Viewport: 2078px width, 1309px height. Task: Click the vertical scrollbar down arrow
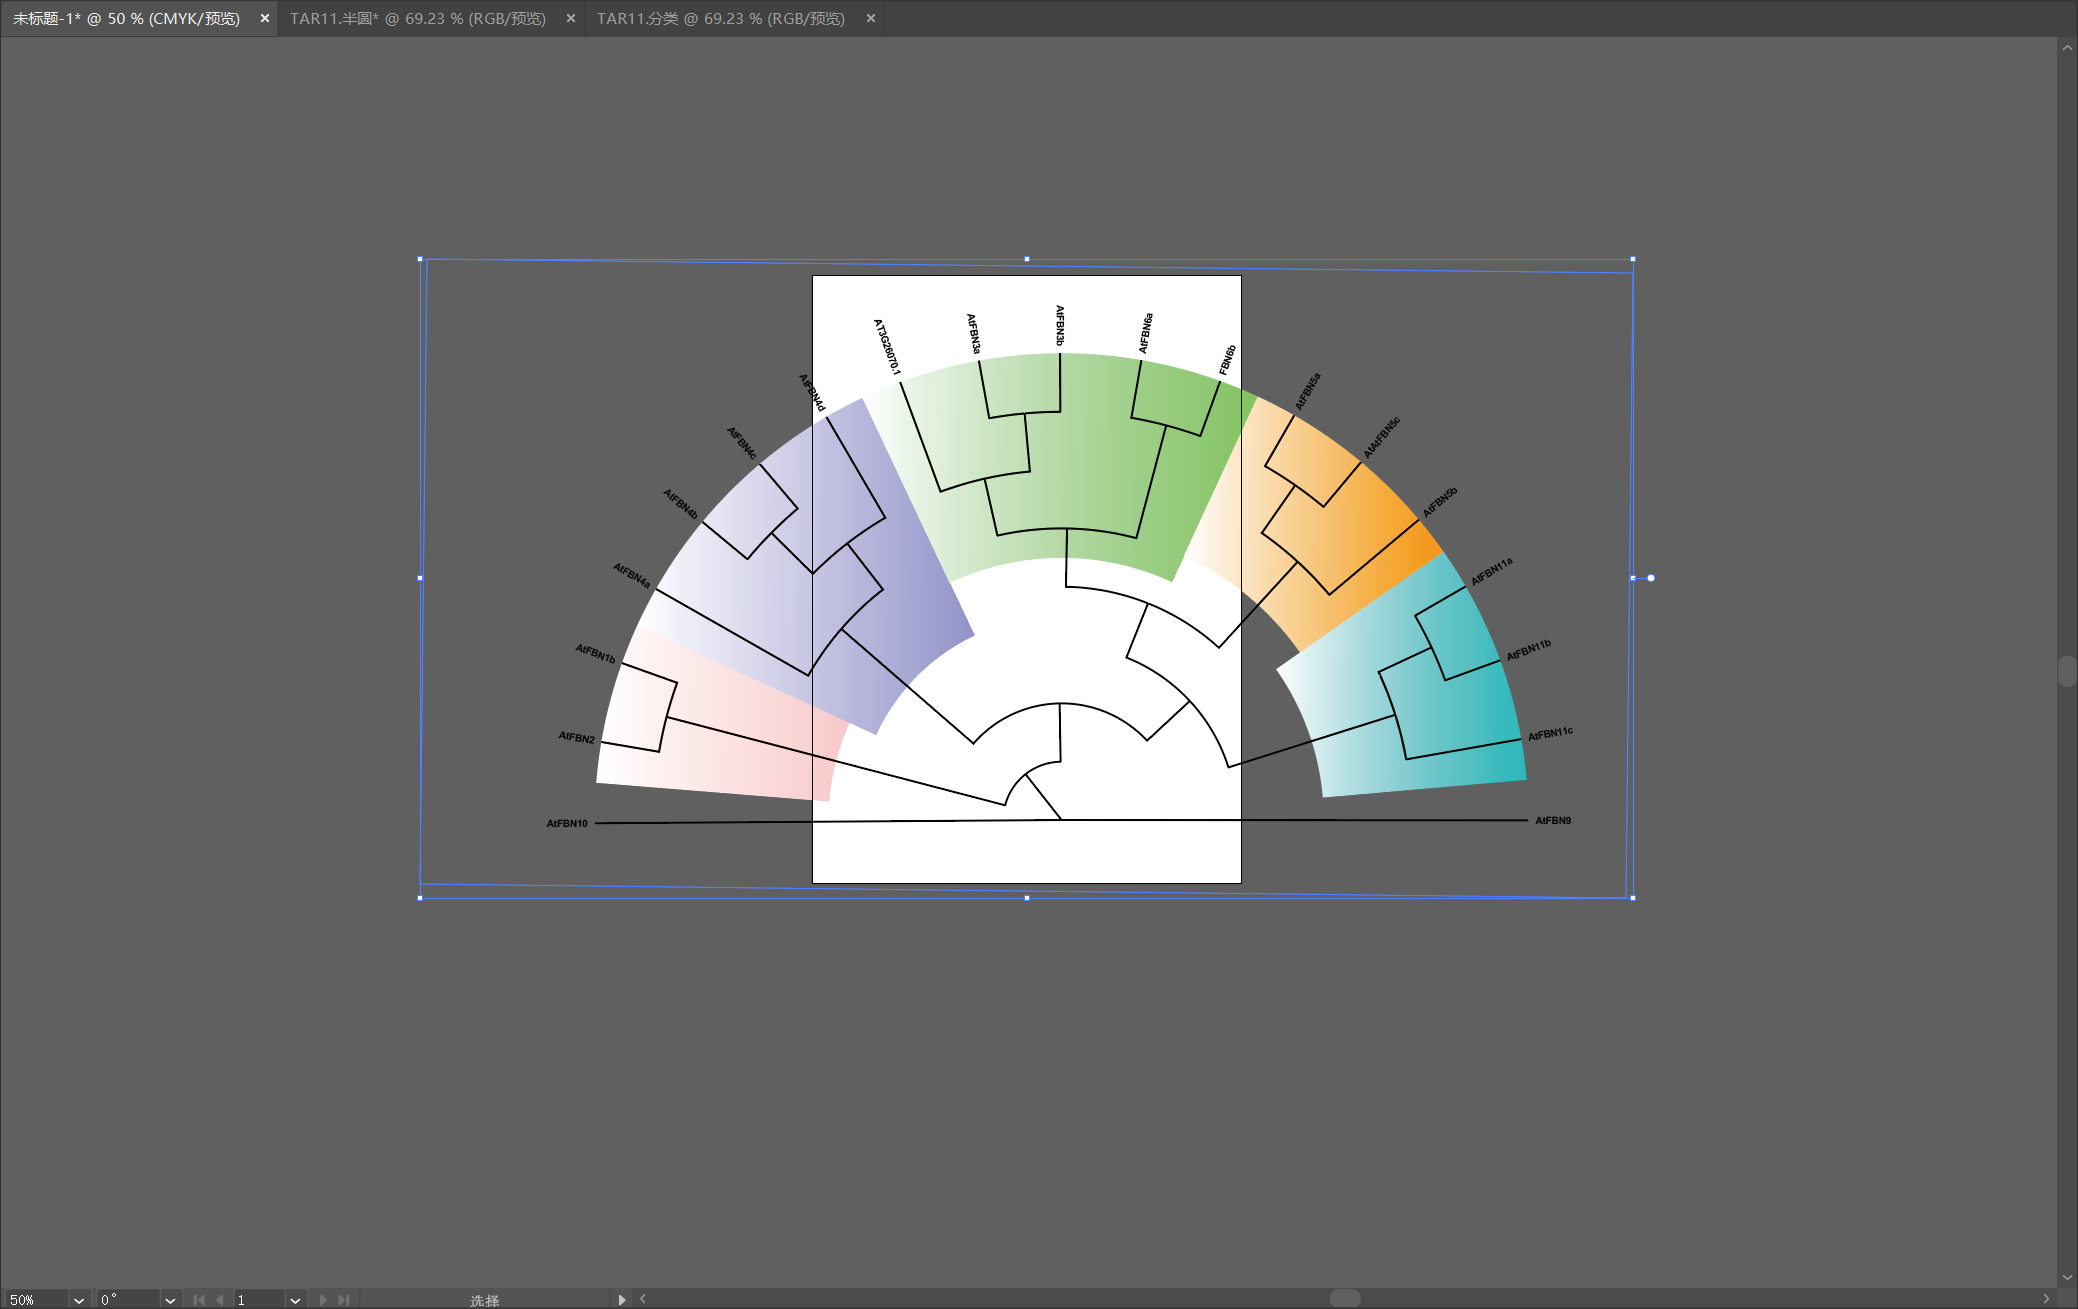pyautogui.click(x=2067, y=1277)
